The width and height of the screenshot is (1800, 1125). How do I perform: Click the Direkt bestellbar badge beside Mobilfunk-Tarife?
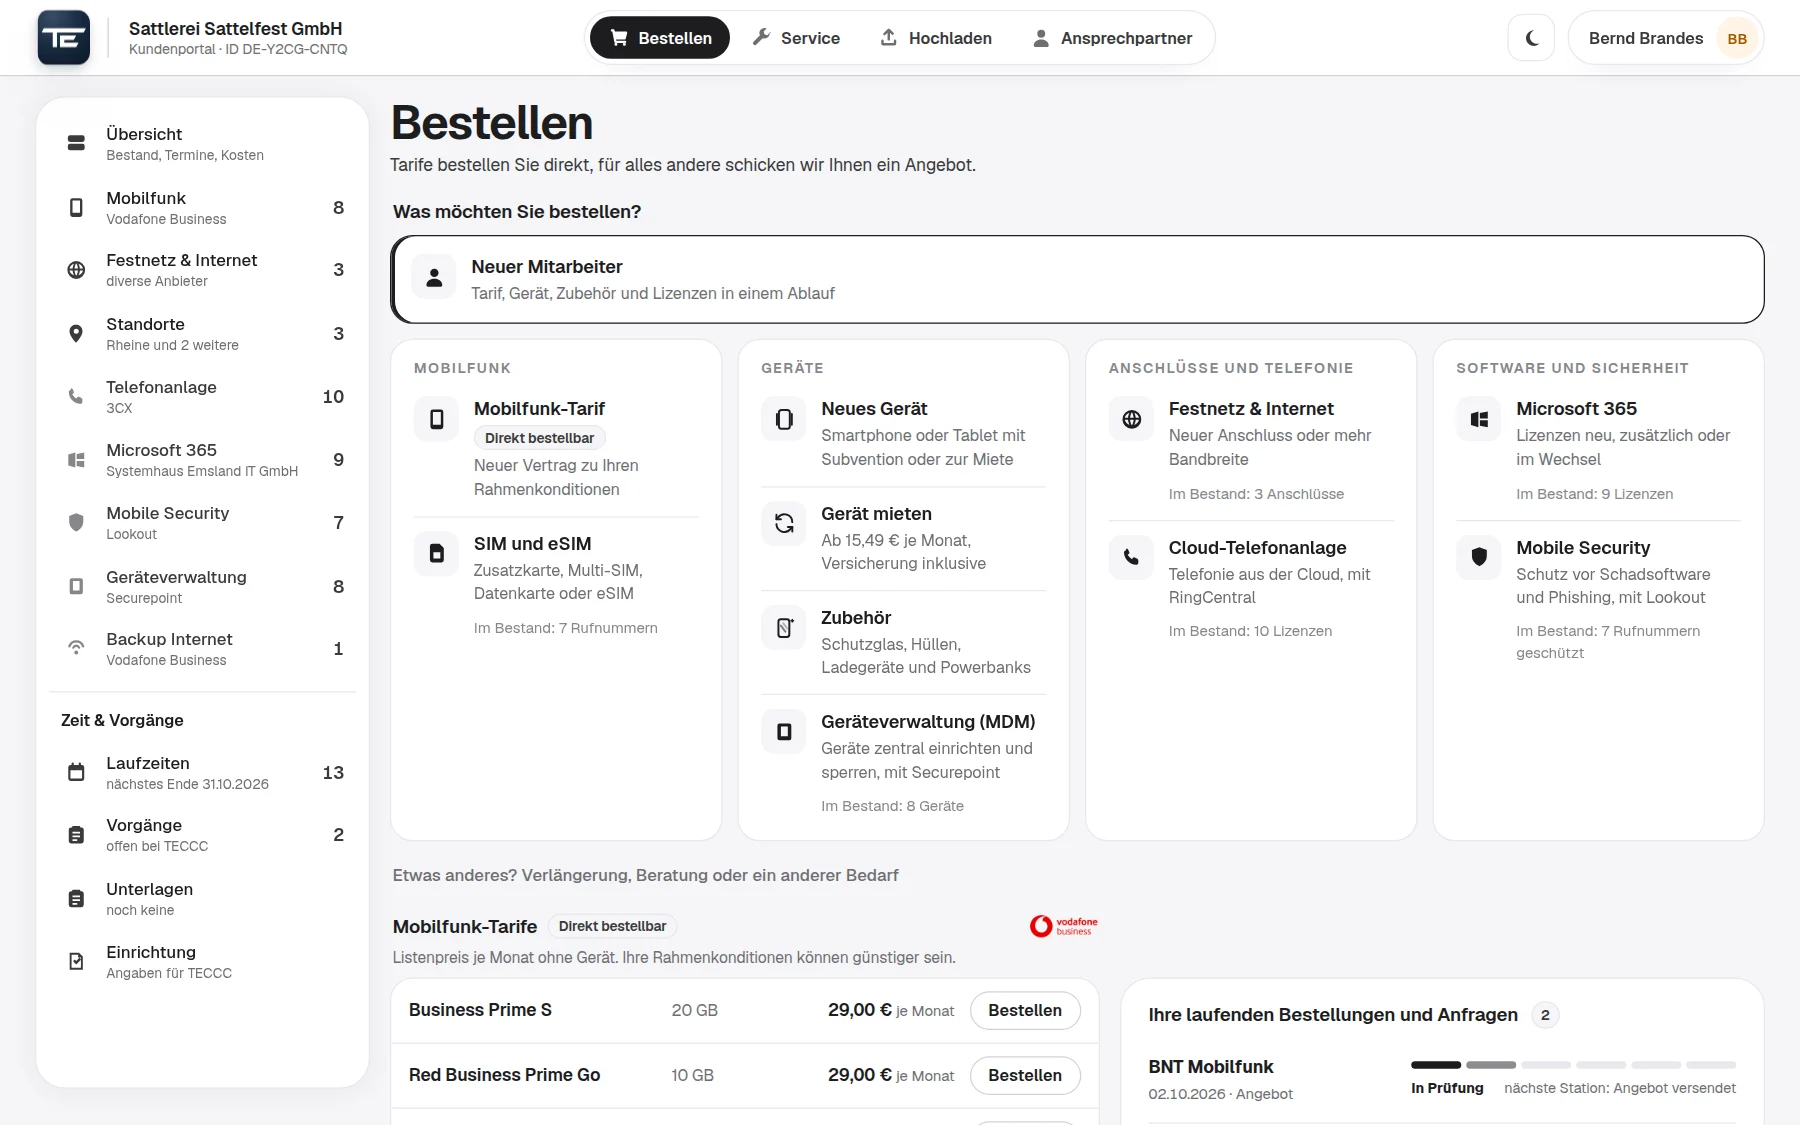(x=612, y=926)
